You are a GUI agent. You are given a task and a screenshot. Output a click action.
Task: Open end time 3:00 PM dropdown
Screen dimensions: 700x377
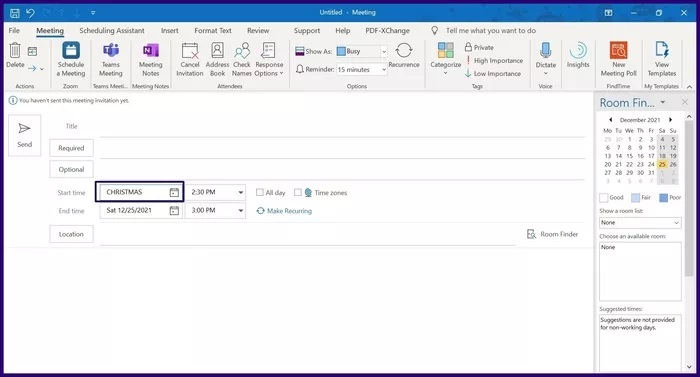point(241,210)
